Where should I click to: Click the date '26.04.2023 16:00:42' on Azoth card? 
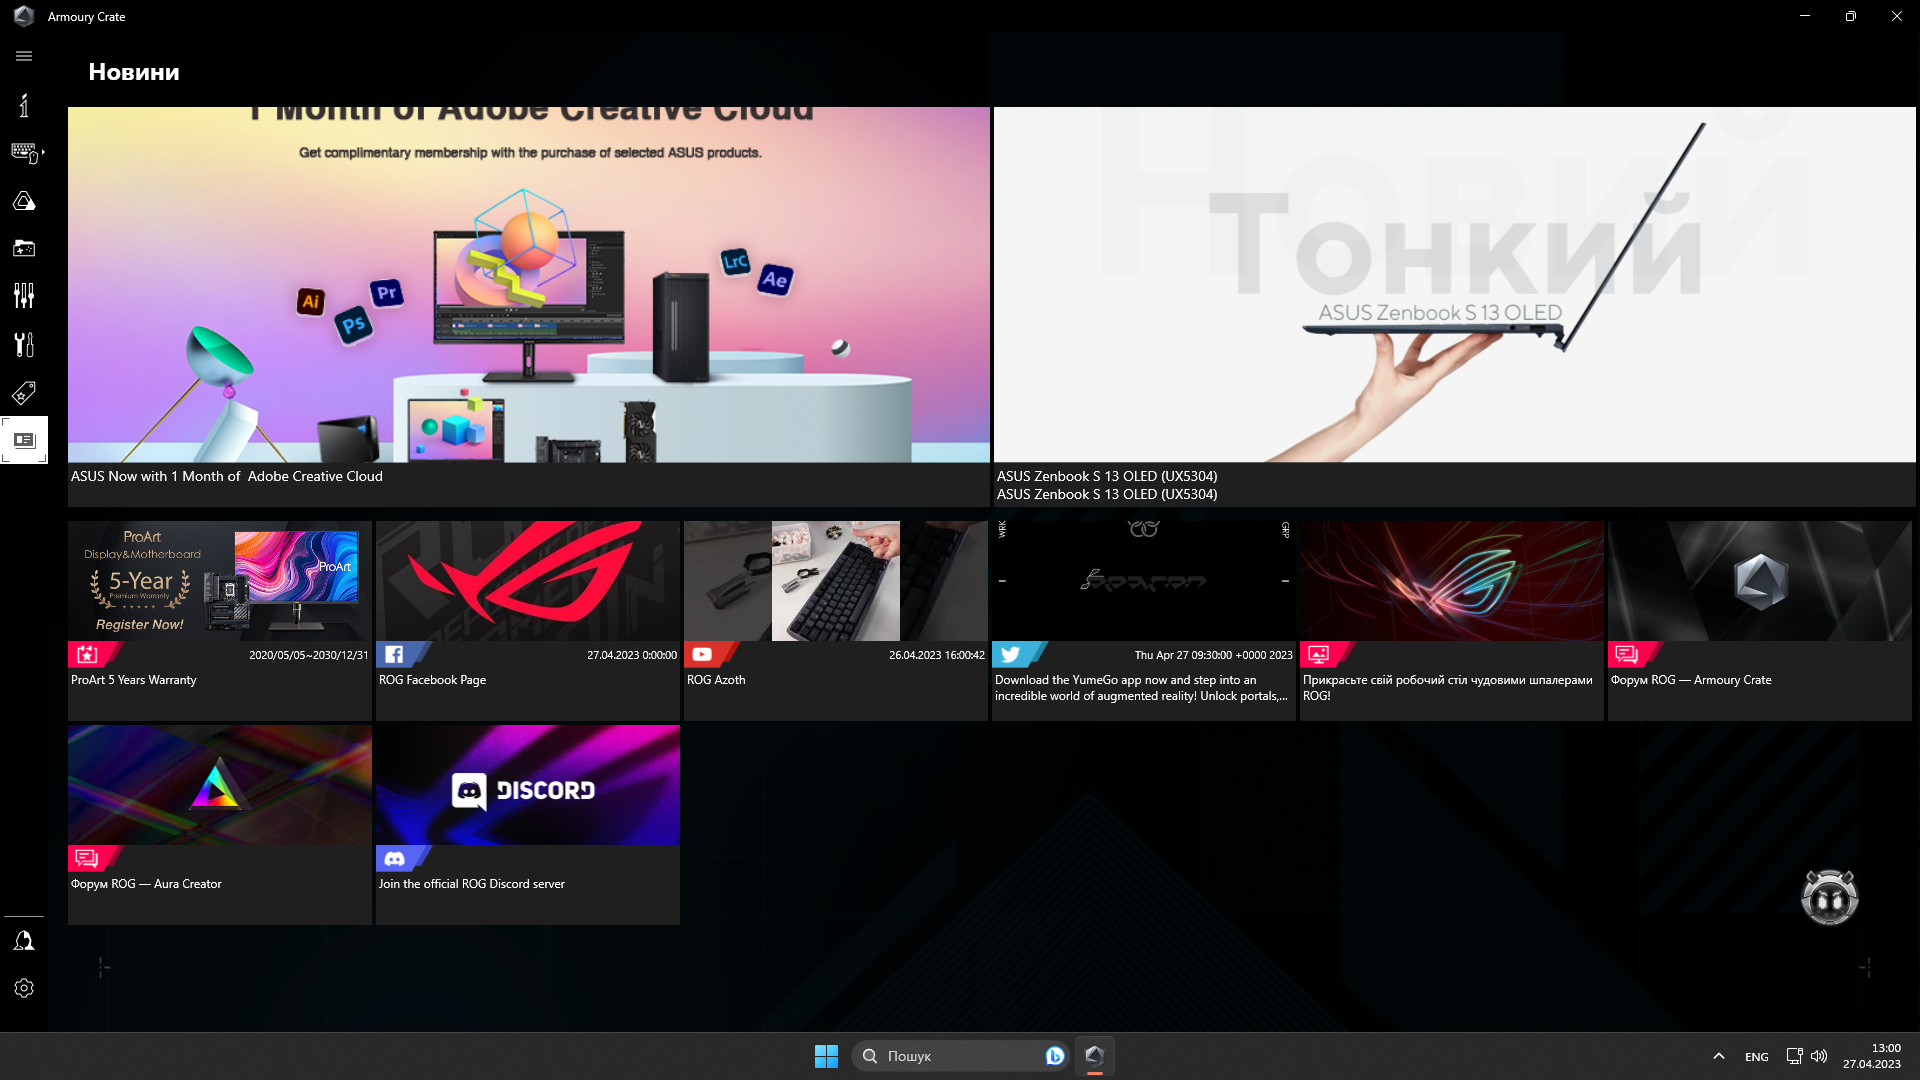[x=937, y=655]
